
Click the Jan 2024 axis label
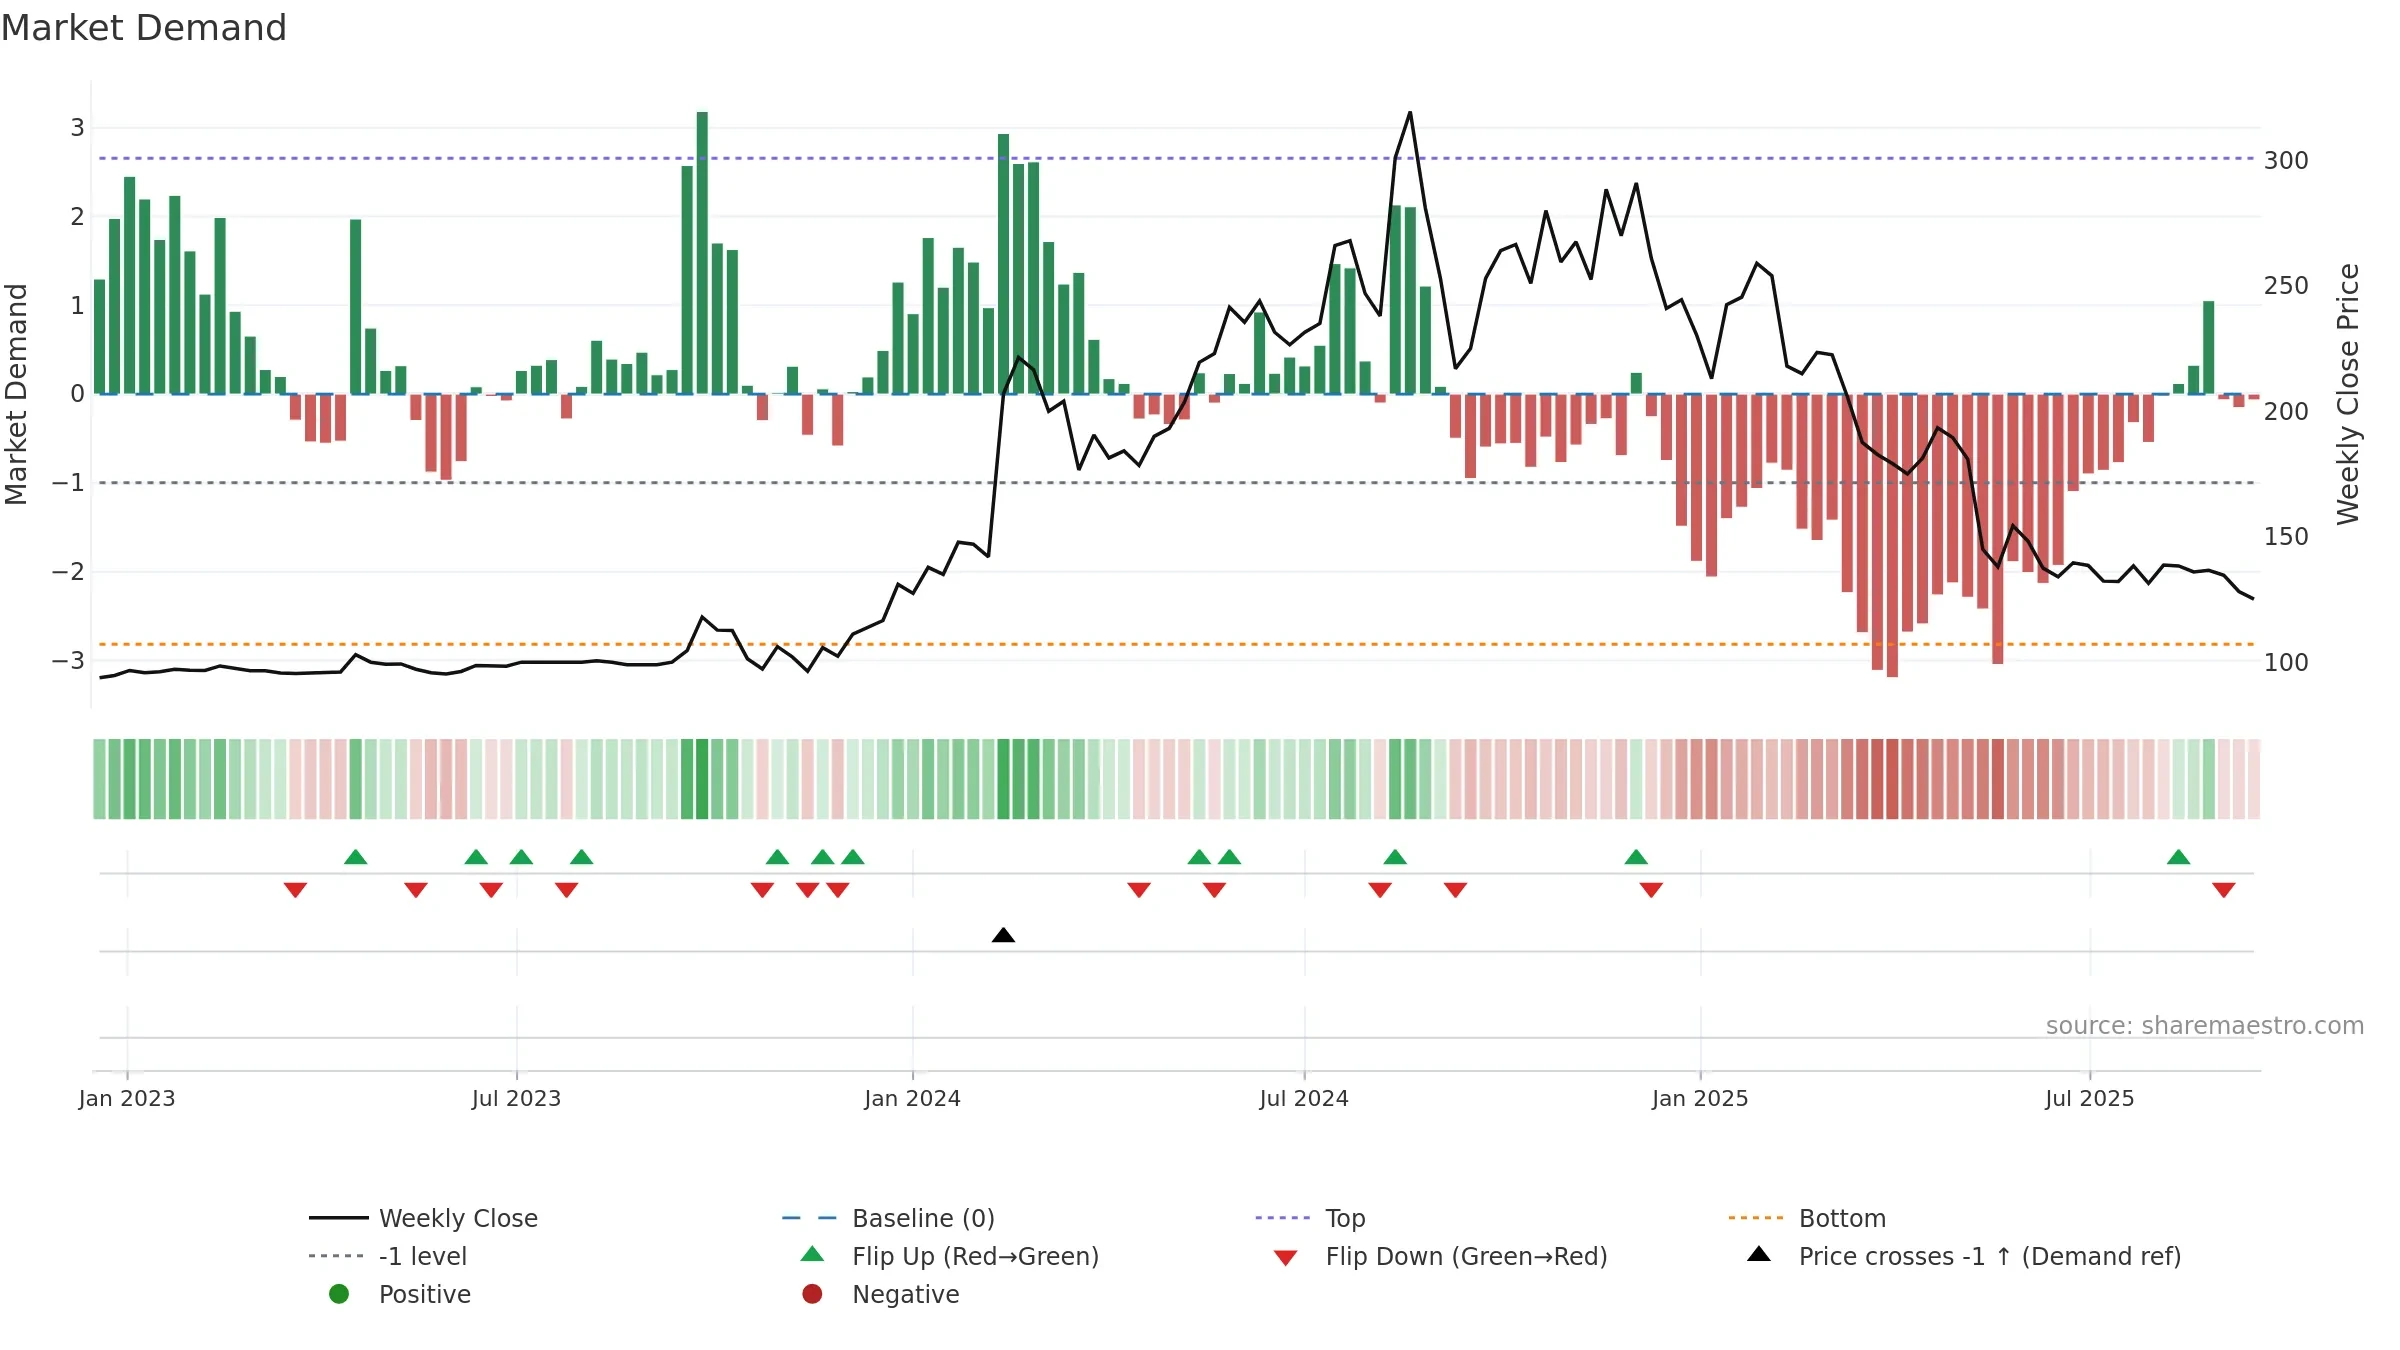(x=912, y=1098)
